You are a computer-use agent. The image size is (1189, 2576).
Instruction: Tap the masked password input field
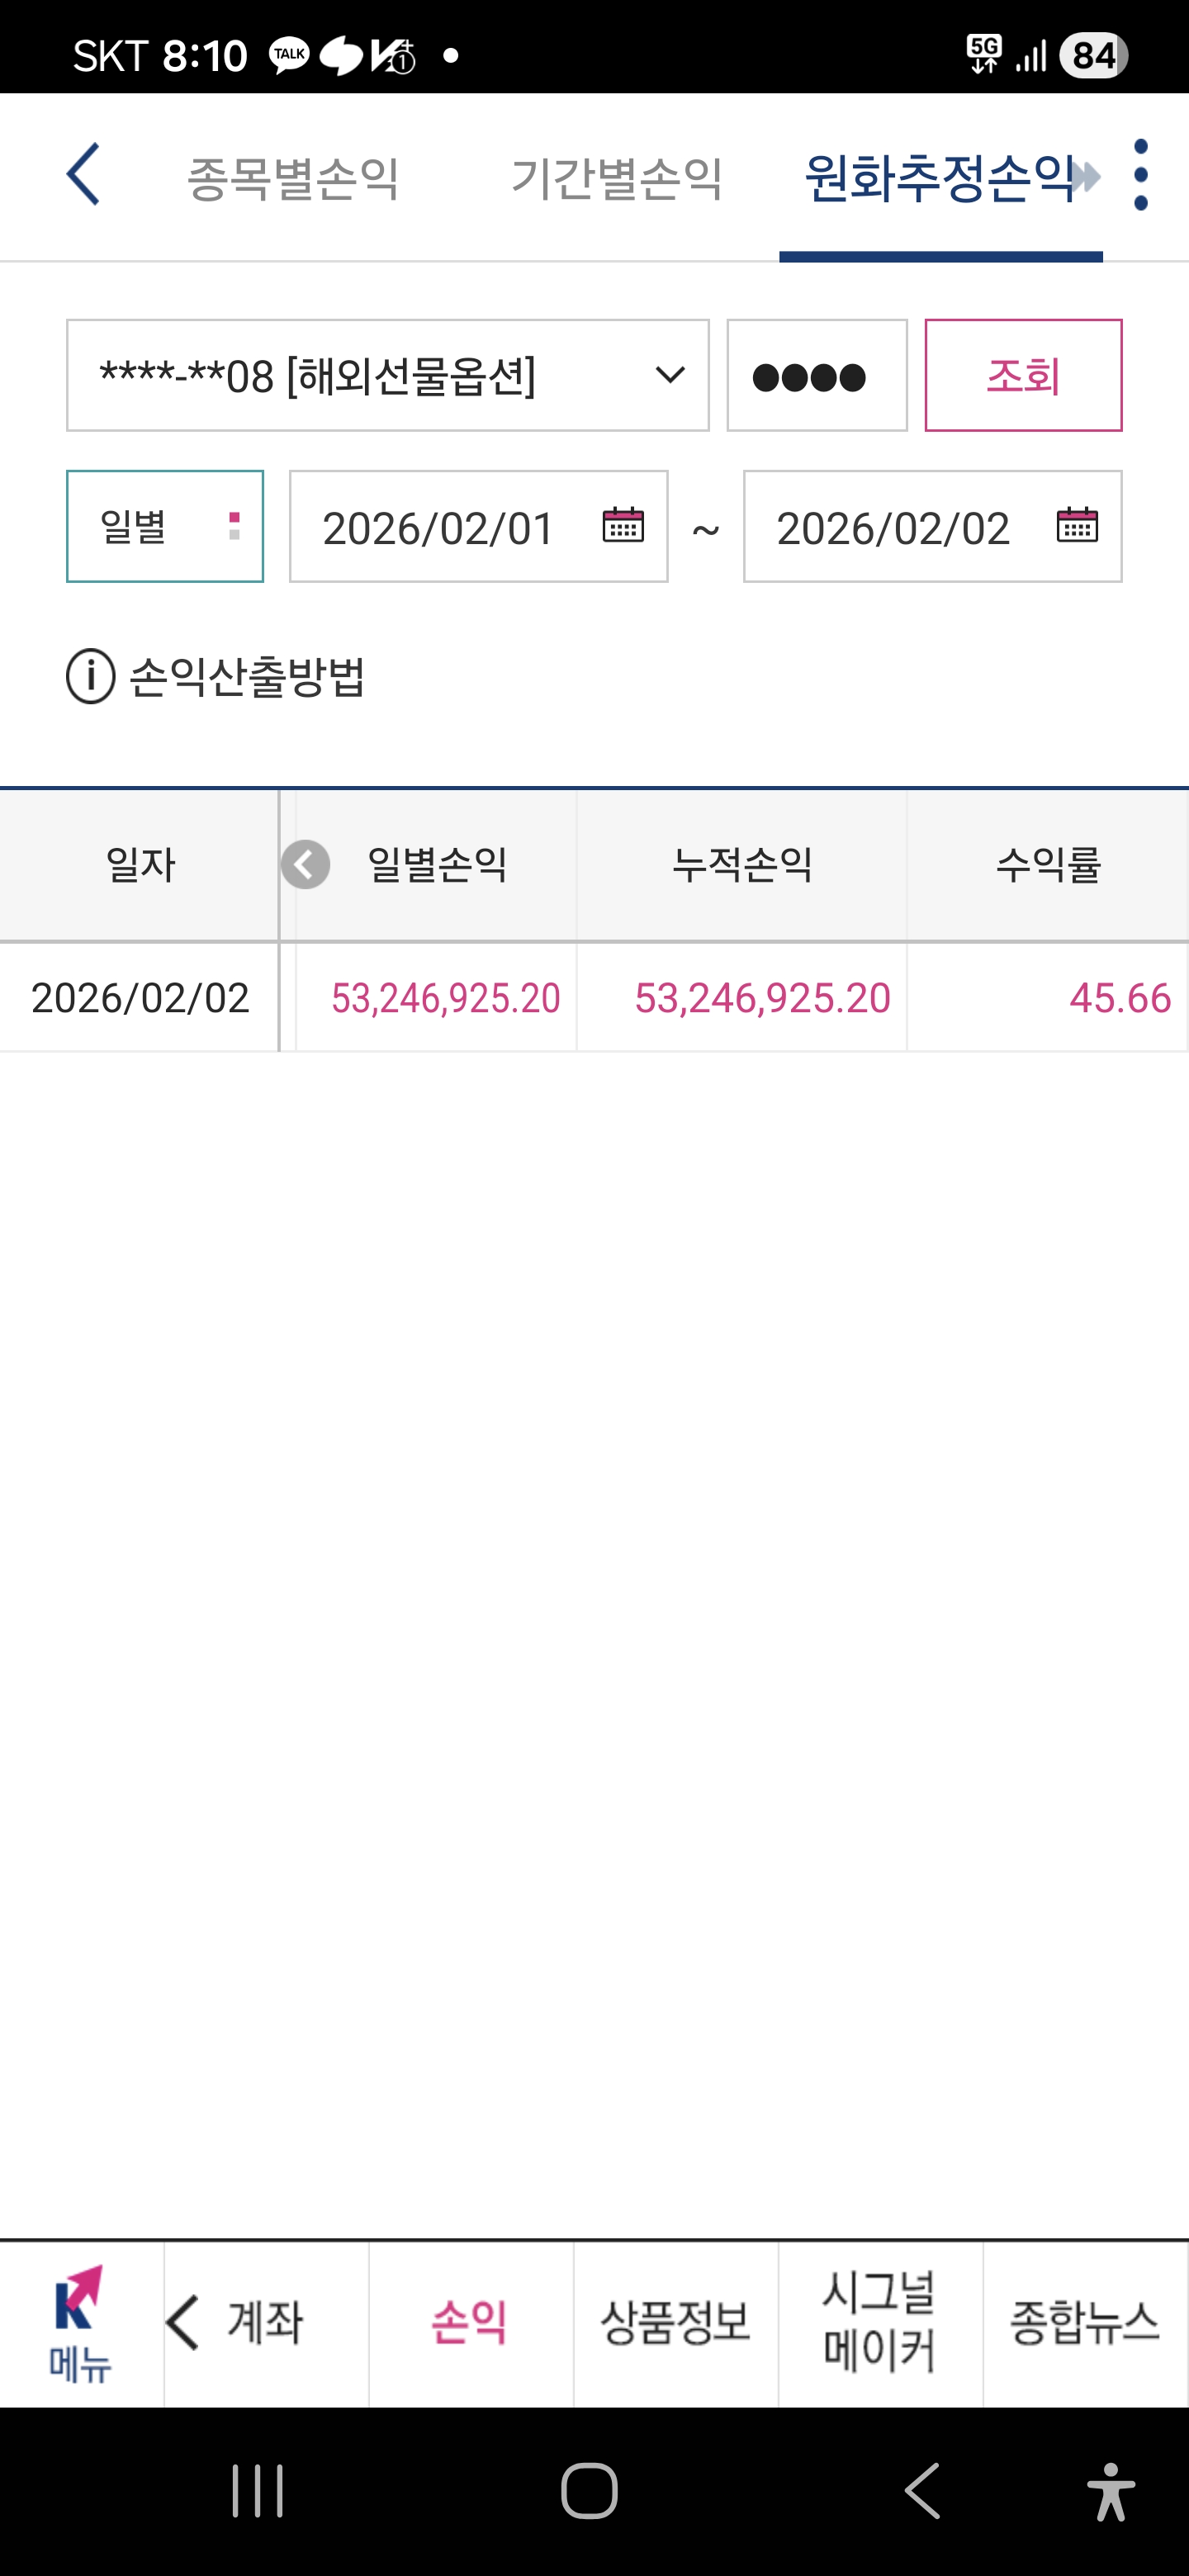817,375
